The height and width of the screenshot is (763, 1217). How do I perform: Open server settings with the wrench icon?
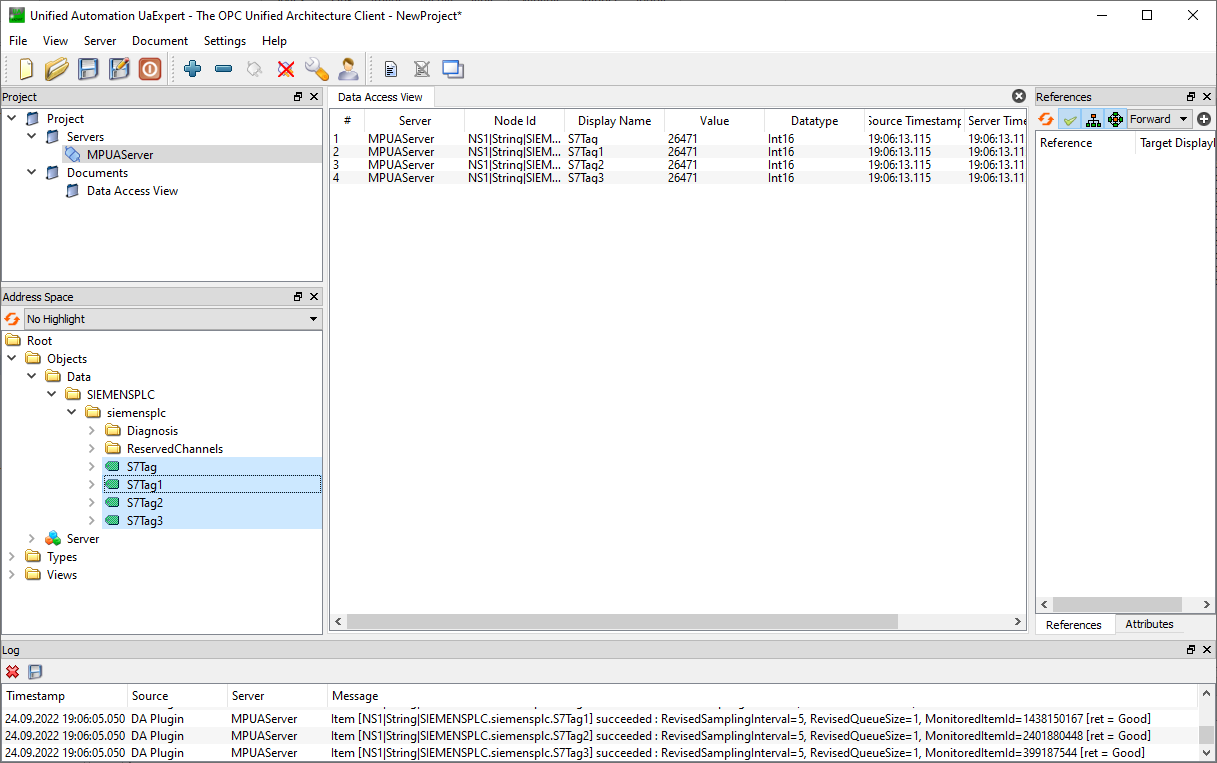pyautogui.click(x=317, y=69)
